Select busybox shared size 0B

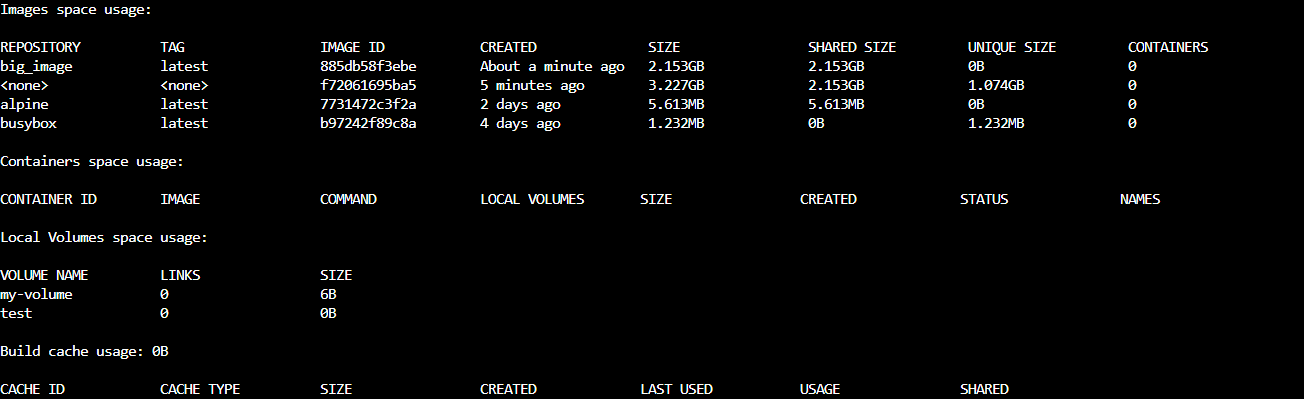coord(816,123)
